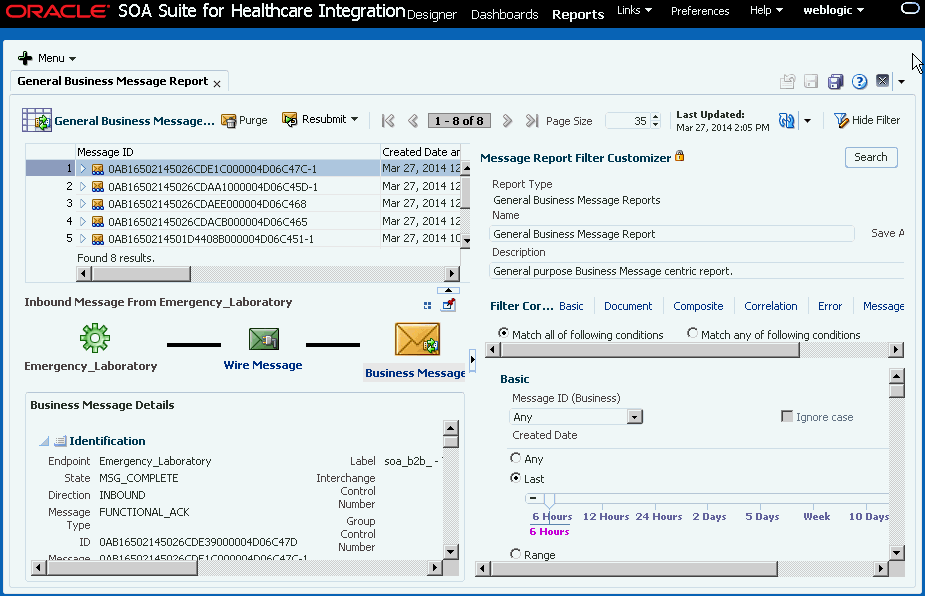The height and width of the screenshot is (596, 925).
Task: Switch to the Composite filter tab
Action: point(698,306)
